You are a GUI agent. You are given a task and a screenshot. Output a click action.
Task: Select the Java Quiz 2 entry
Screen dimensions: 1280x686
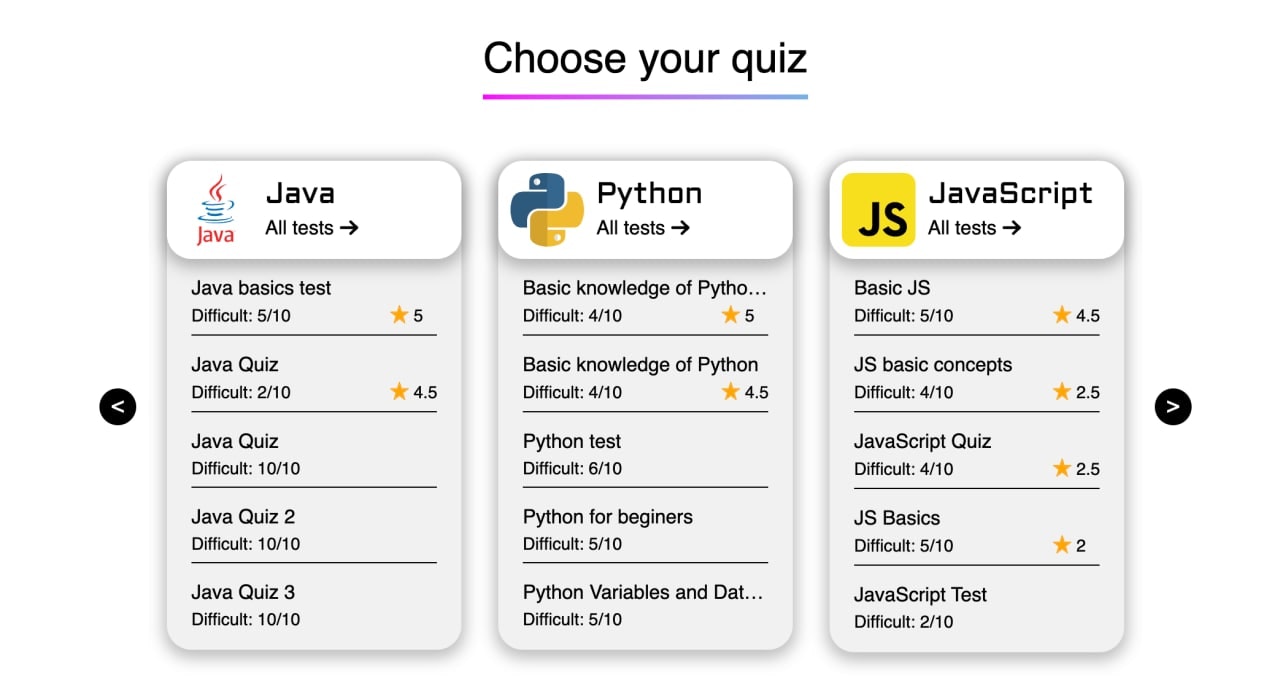(x=314, y=530)
